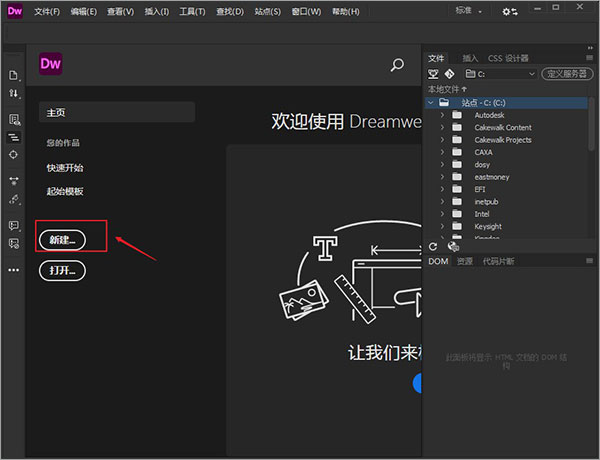Click the globe sync icon below file list
The image size is (600, 460).
pyautogui.click(x=453, y=247)
